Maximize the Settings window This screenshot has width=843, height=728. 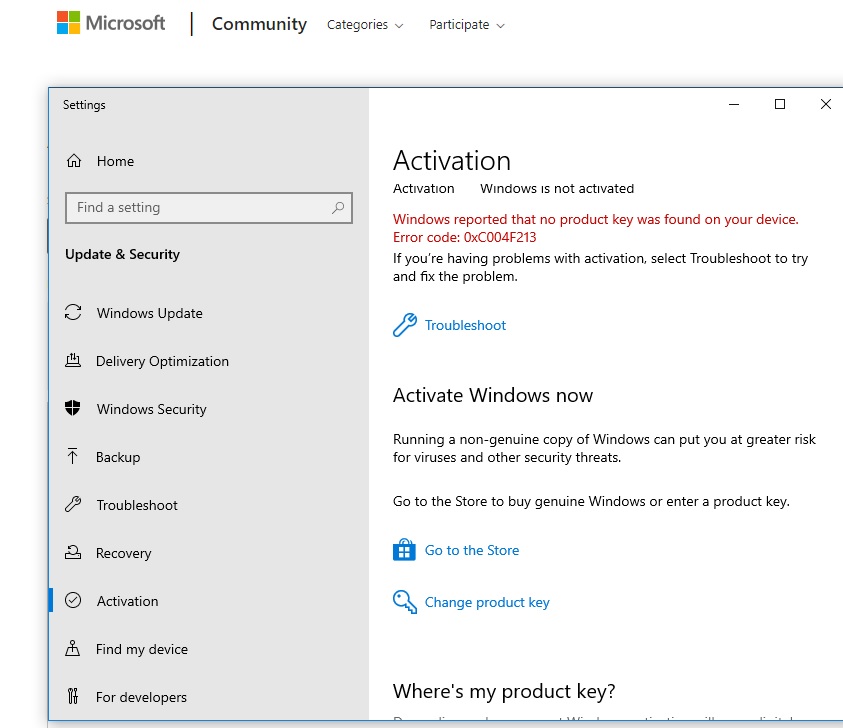780,104
